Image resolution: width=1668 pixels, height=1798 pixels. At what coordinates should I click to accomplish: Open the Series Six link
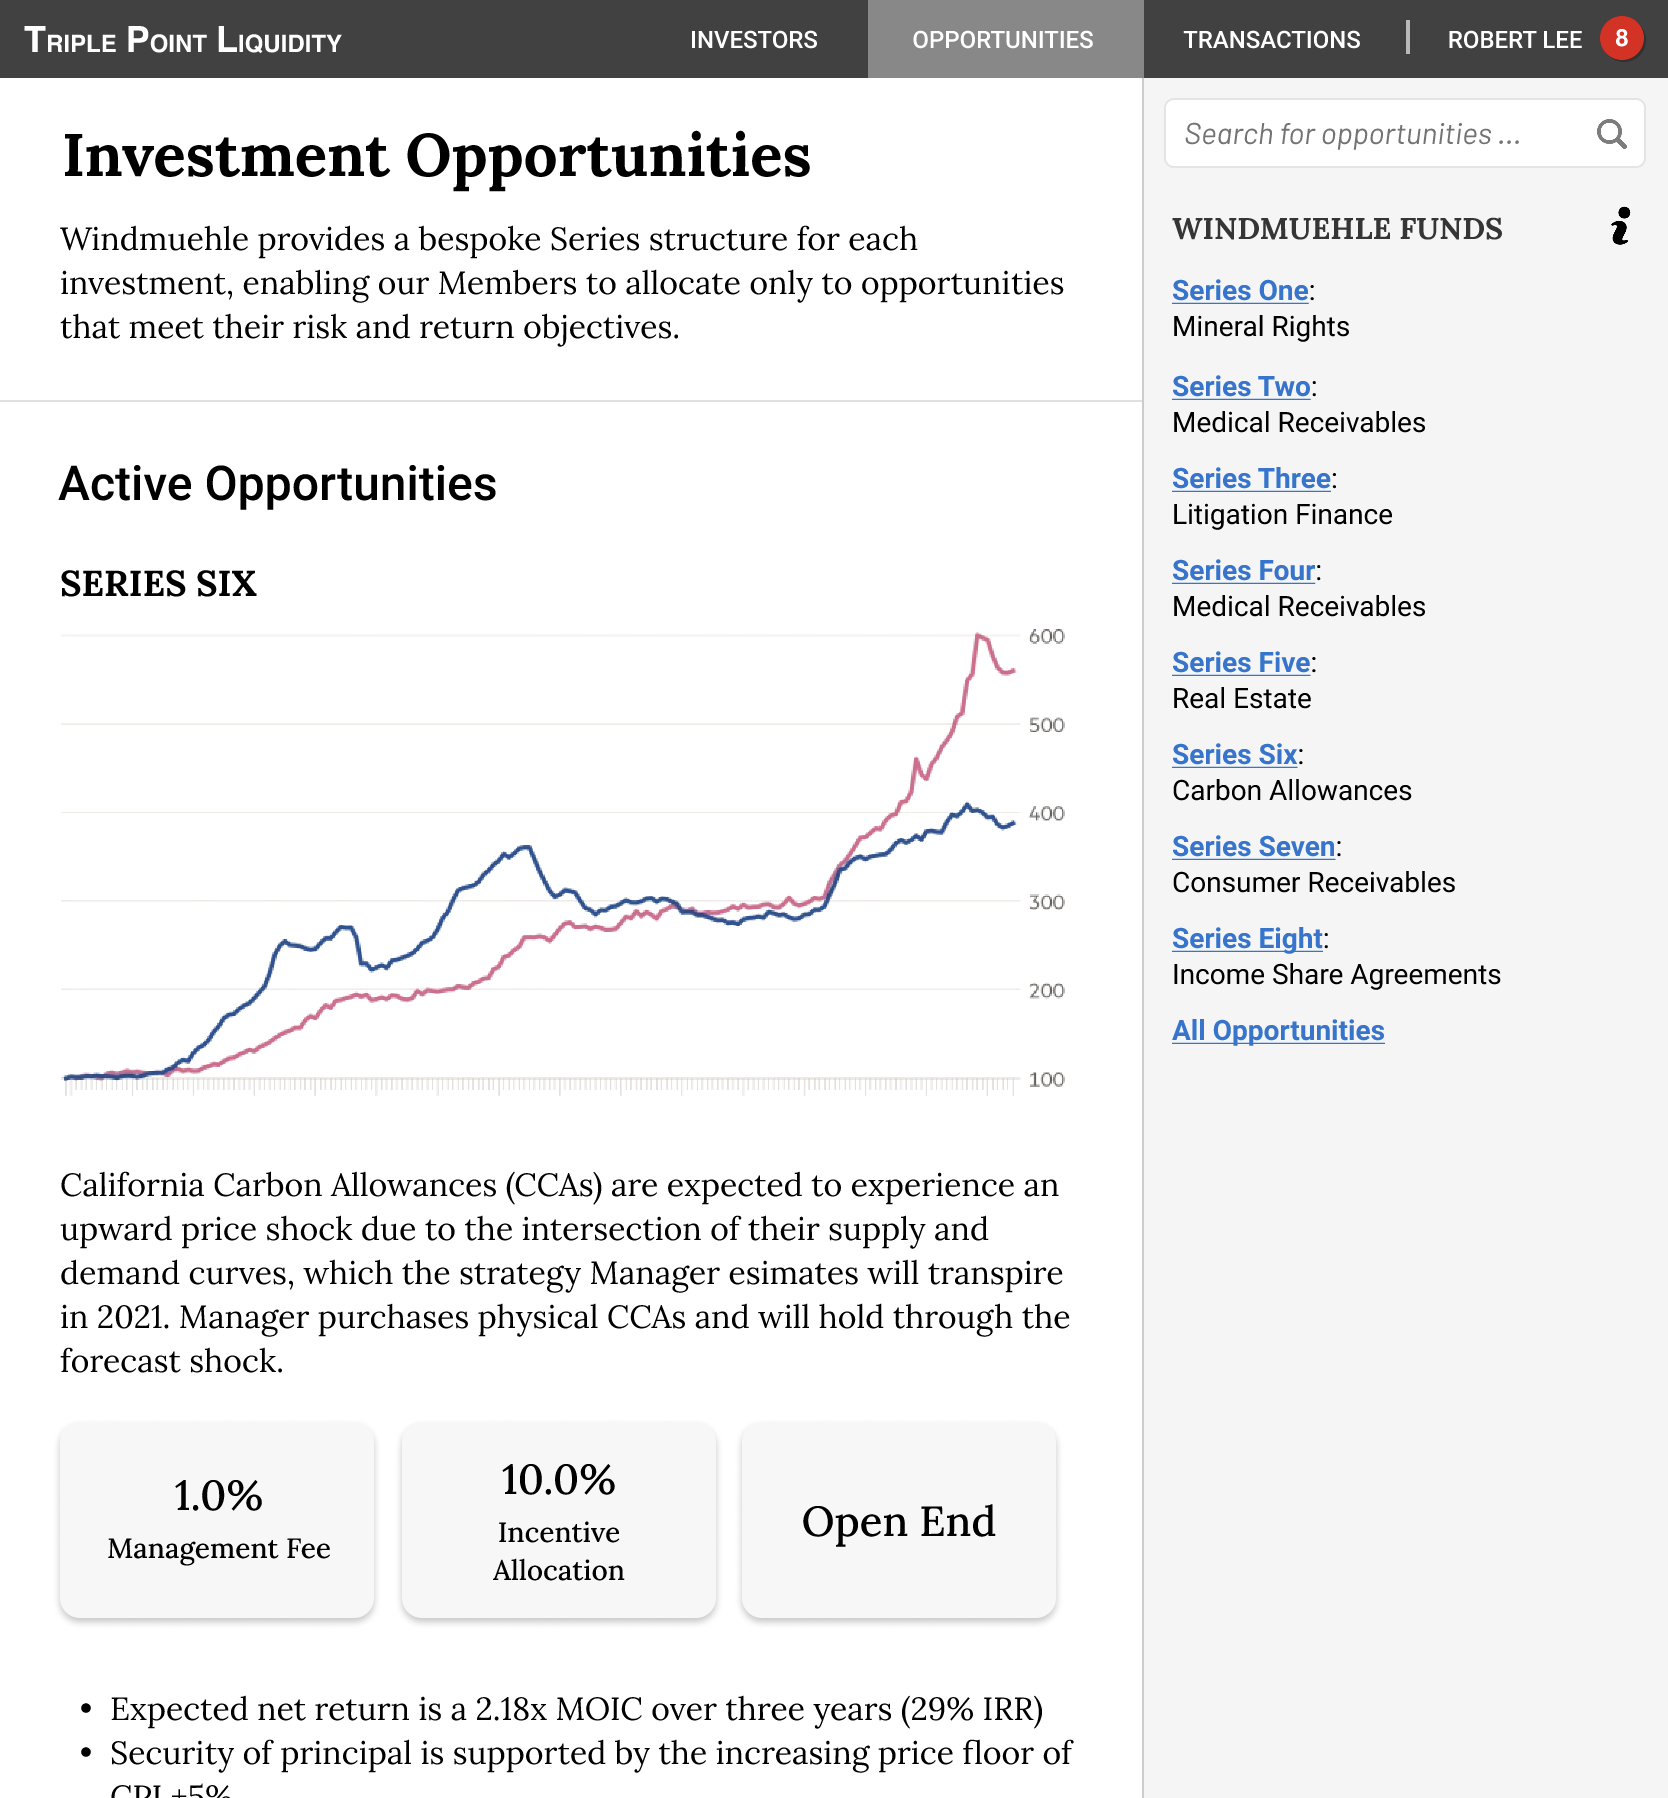tap(1234, 754)
